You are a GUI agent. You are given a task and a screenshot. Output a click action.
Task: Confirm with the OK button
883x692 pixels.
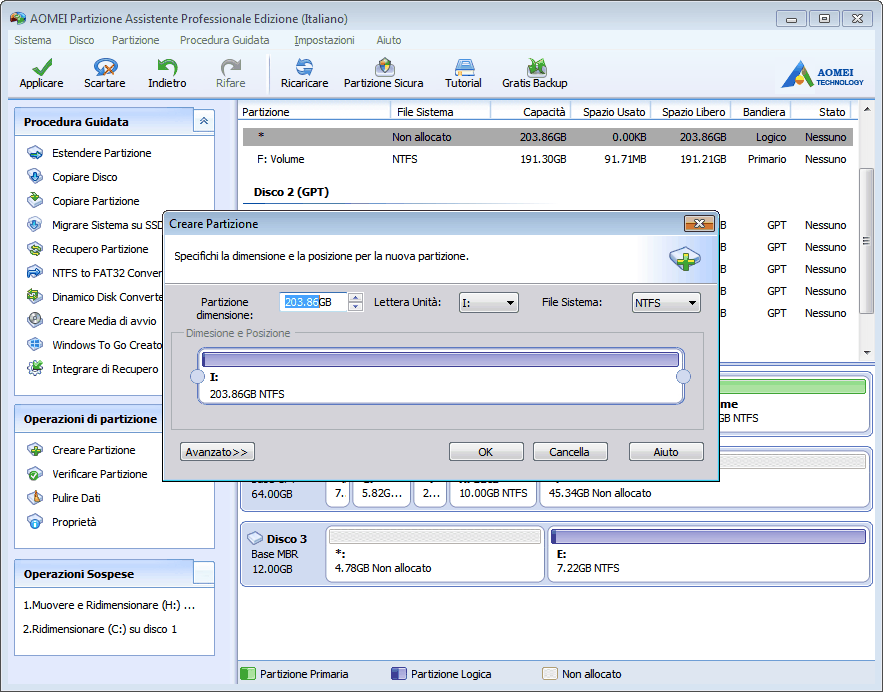point(486,452)
